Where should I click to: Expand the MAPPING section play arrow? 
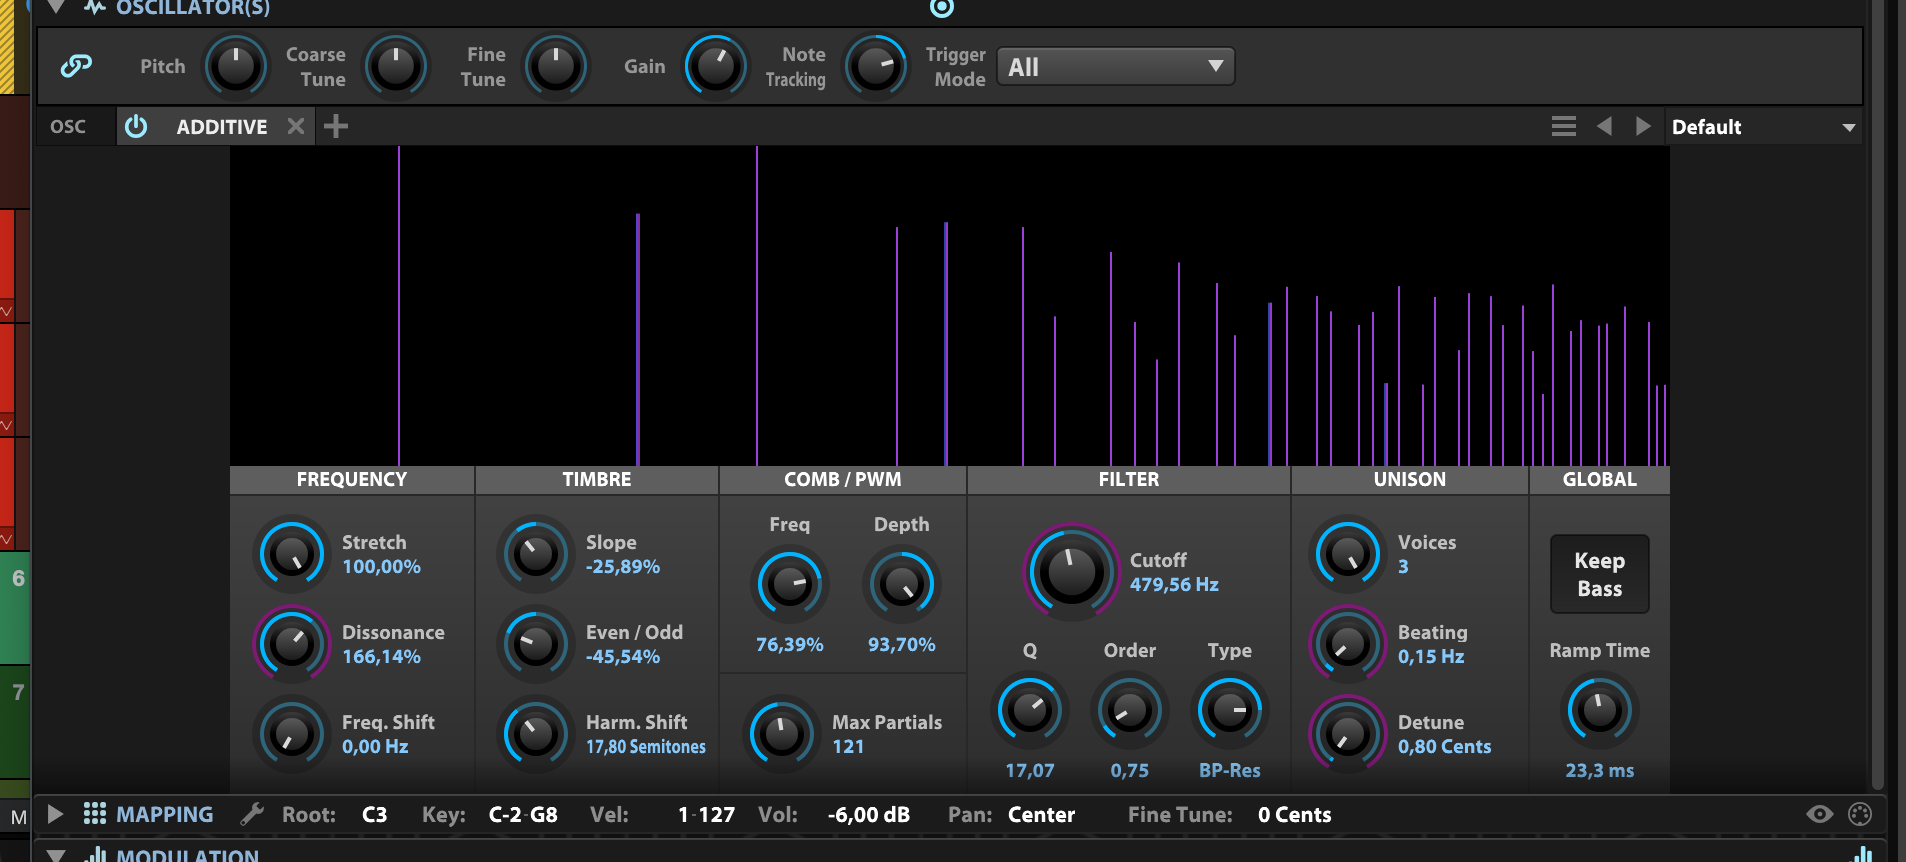point(56,814)
